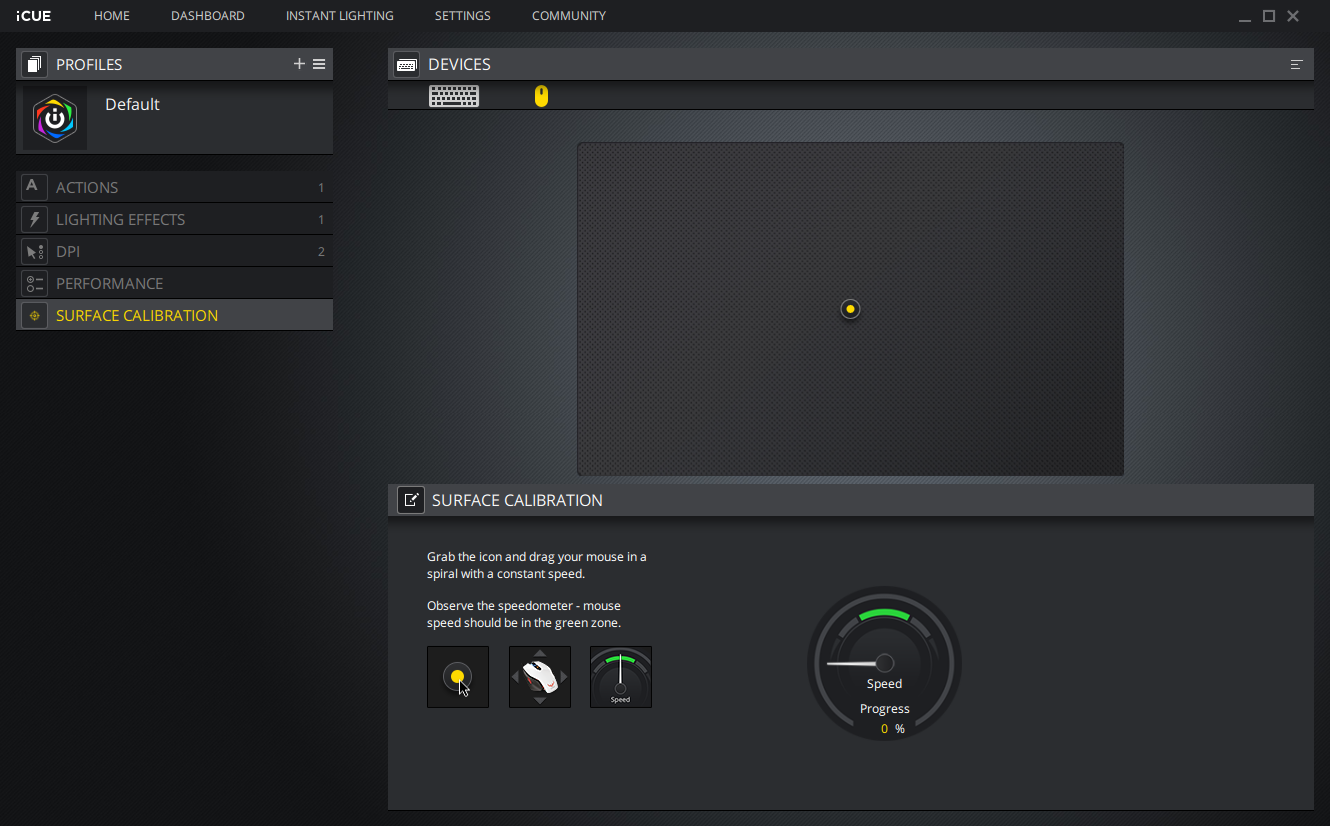Select Surface Calibration in the sidebar

click(136, 315)
